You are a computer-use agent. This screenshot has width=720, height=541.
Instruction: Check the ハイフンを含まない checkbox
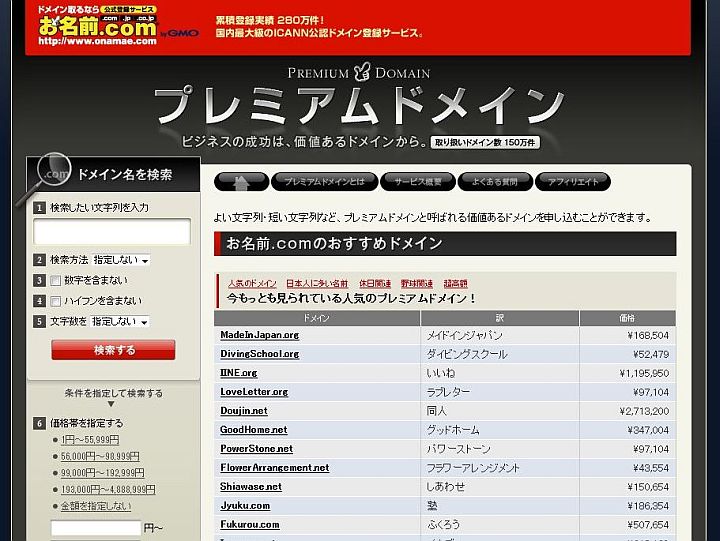[56, 301]
